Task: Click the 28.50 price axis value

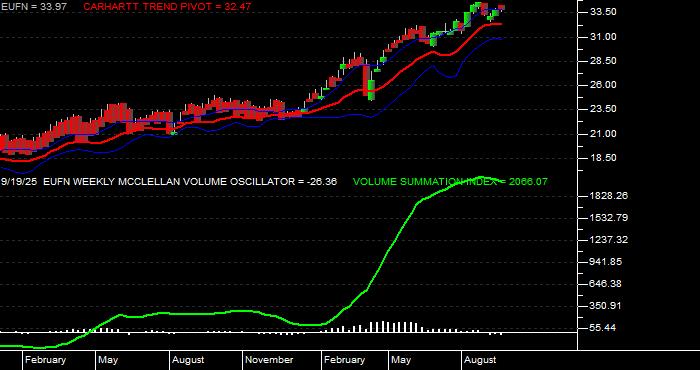Action: point(603,61)
